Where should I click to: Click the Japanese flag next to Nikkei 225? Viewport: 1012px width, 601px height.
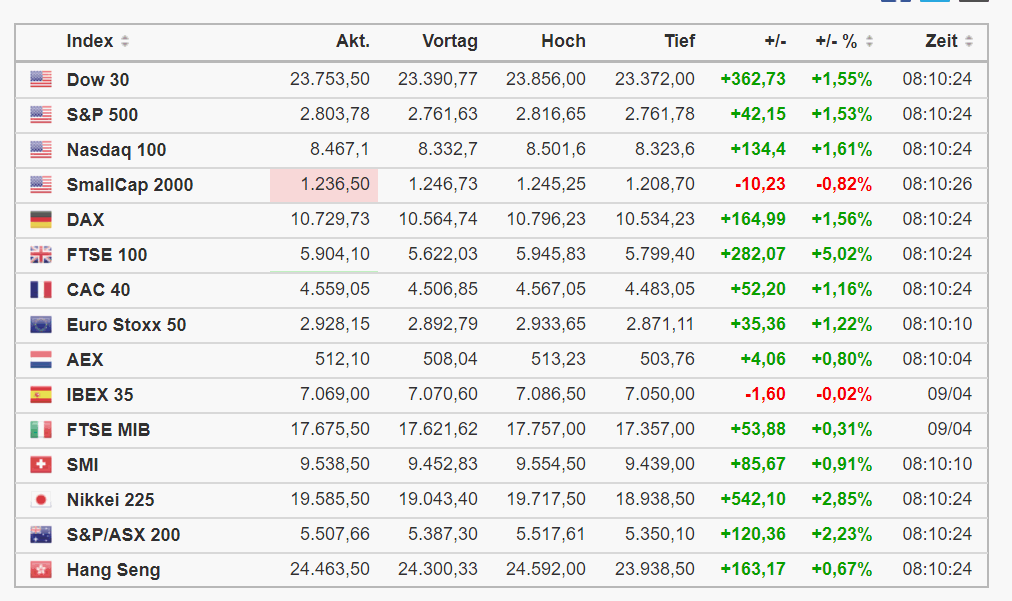click(x=41, y=500)
